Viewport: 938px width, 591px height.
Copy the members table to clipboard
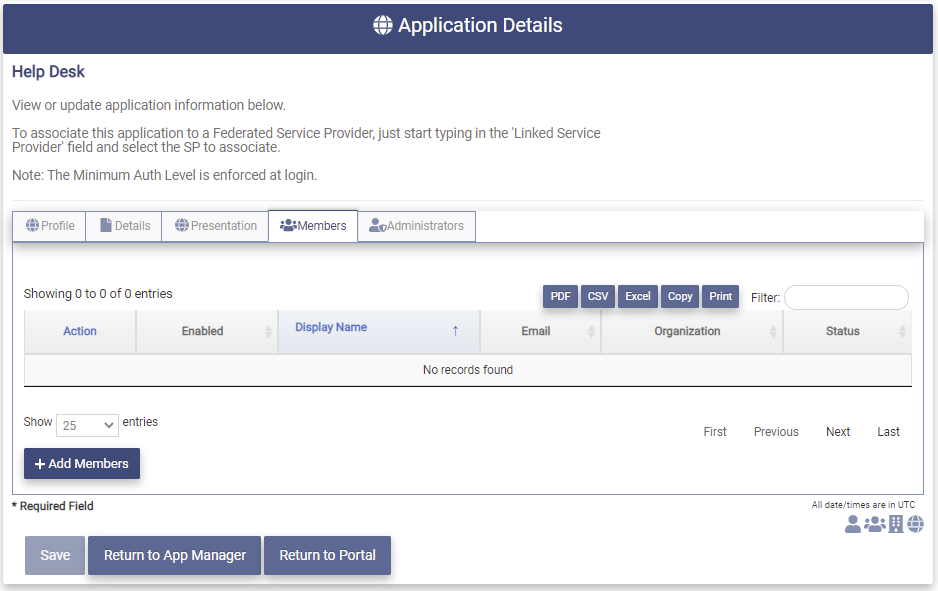tap(680, 296)
